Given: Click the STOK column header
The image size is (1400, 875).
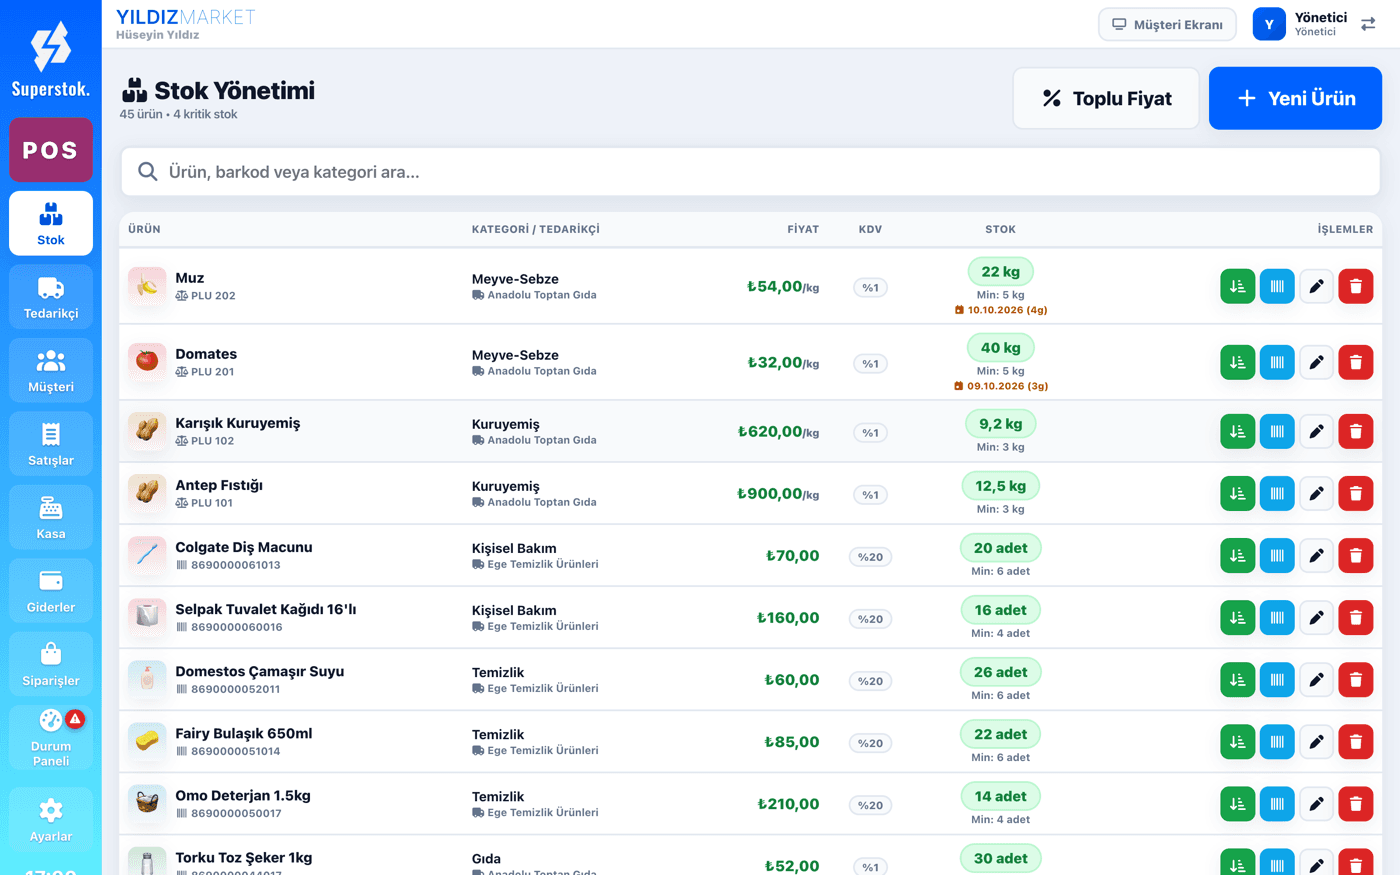Looking at the screenshot, I should [1000, 229].
